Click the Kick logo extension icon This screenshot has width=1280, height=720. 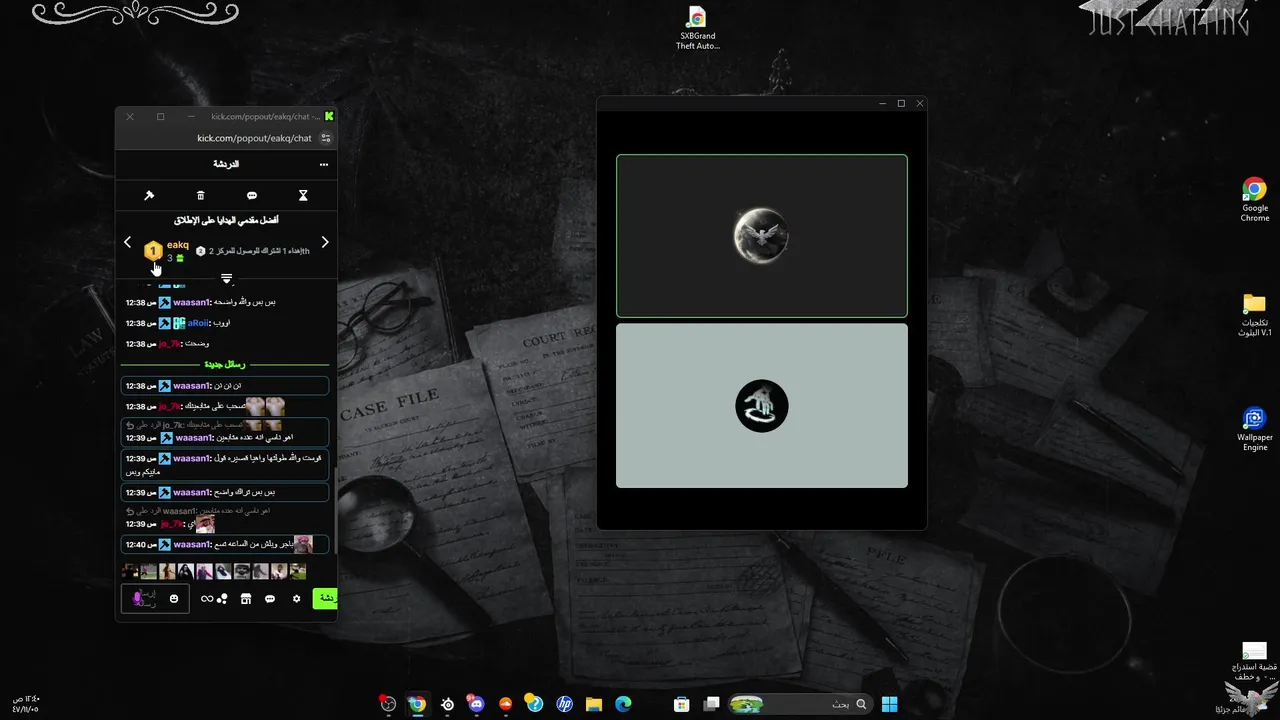click(329, 117)
